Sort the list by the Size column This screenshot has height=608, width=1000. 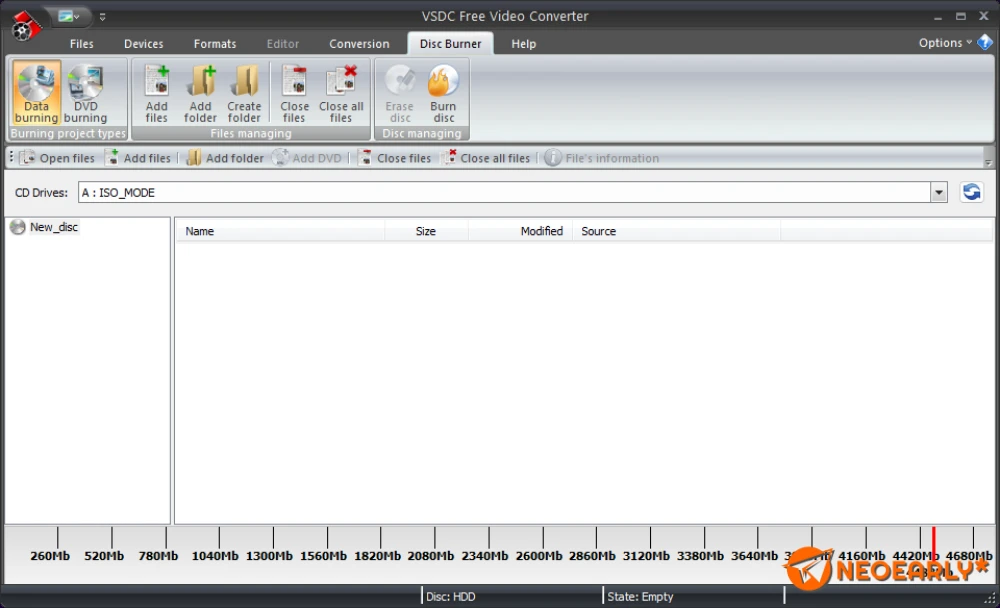coord(426,231)
